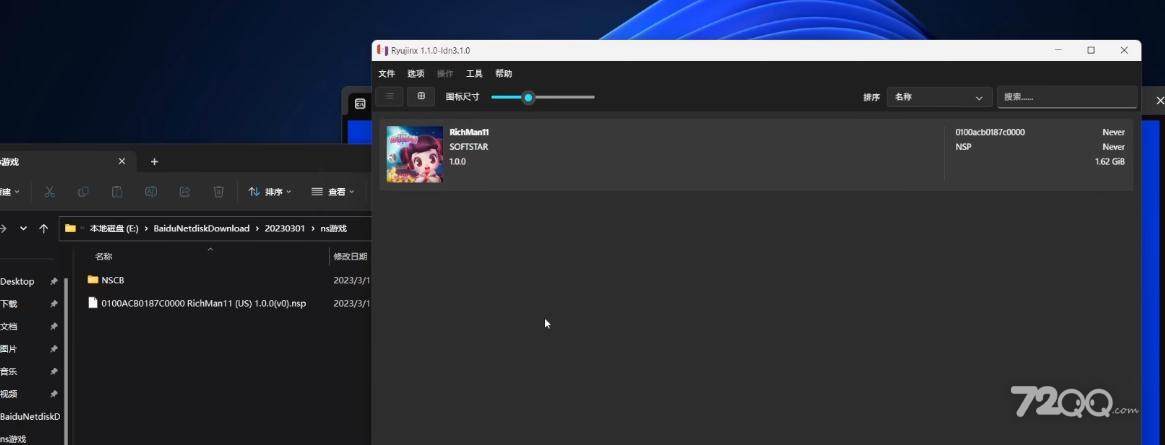
Task: Click the breadcrumb chevron after BaiduNetdiskDownload
Action: point(257,229)
